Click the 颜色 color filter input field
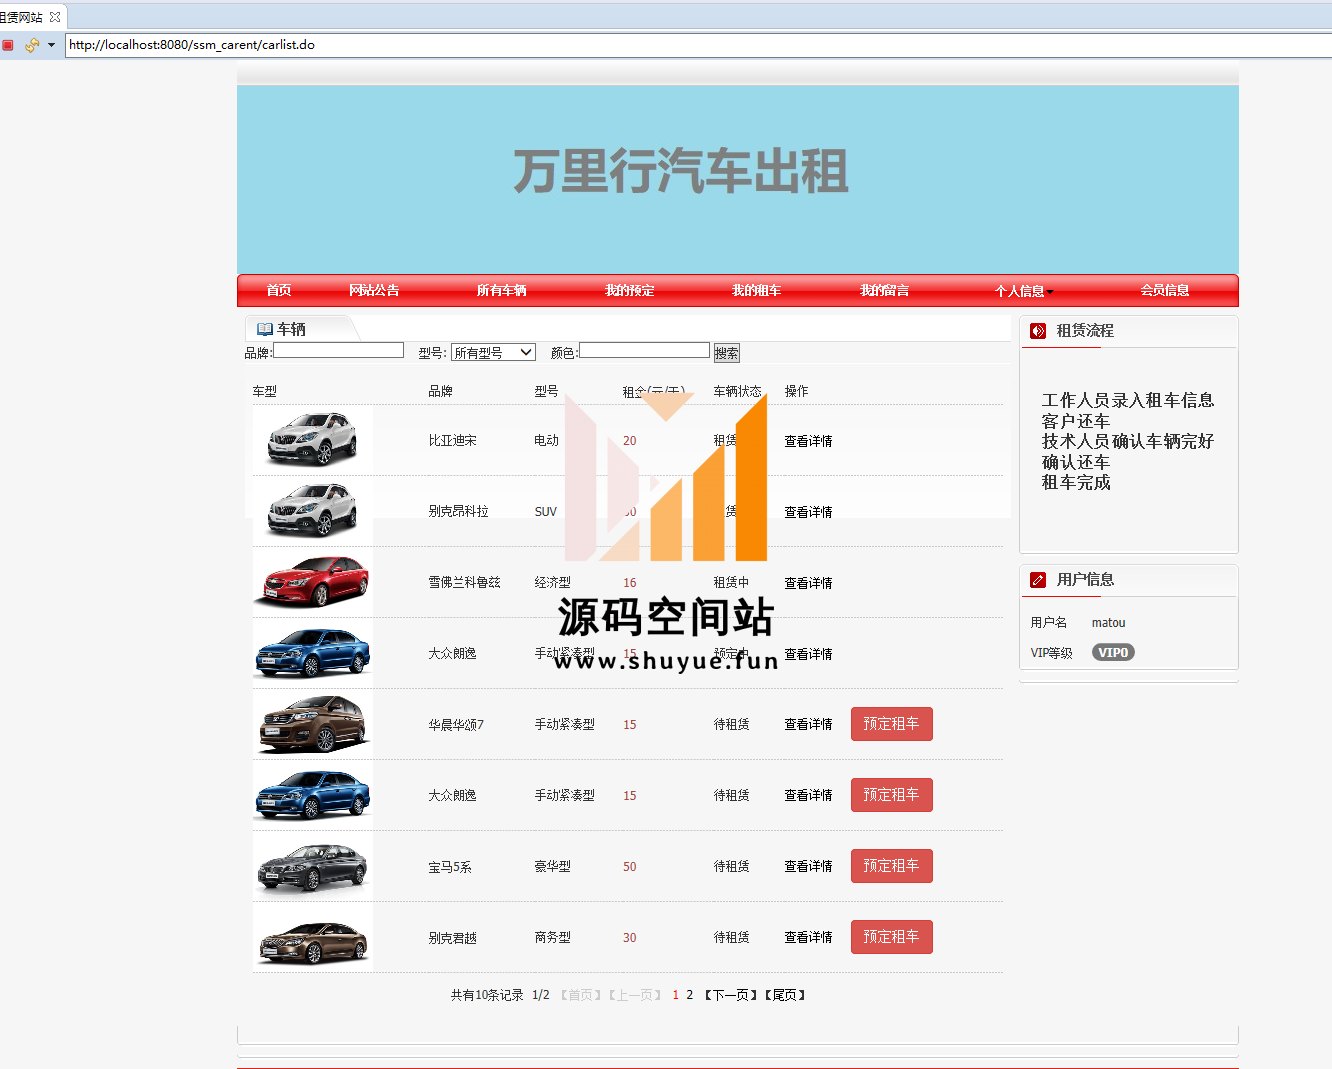Viewport: 1332px width, 1069px height. click(644, 351)
